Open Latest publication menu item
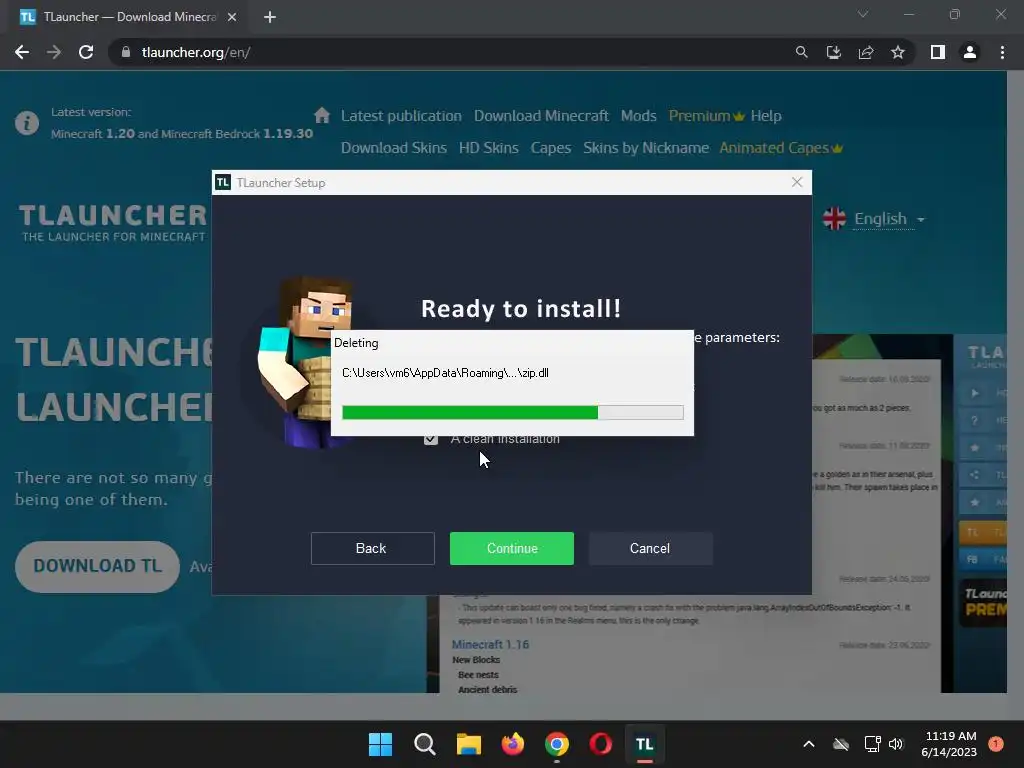The height and width of the screenshot is (768, 1024). tap(401, 116)
